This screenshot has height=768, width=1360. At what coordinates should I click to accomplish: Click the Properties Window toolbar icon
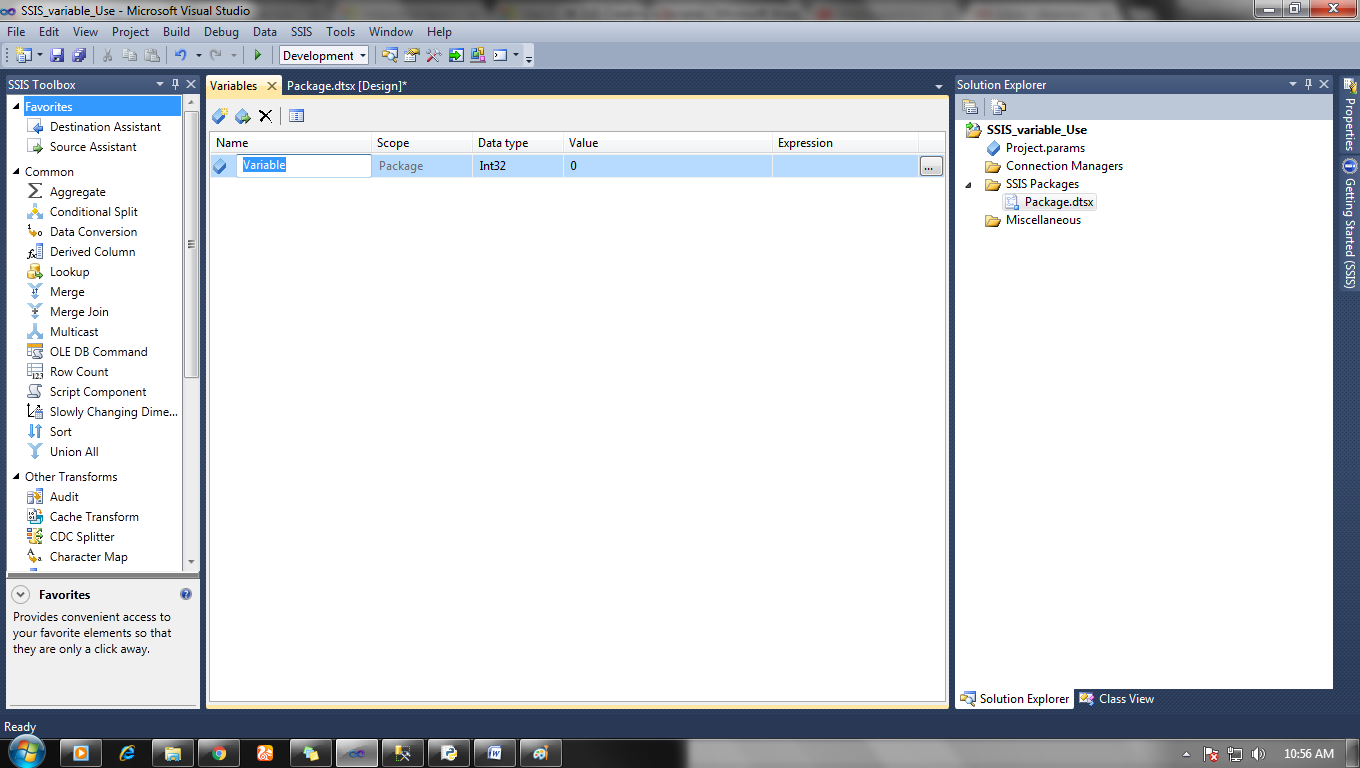tap(412, 55)
